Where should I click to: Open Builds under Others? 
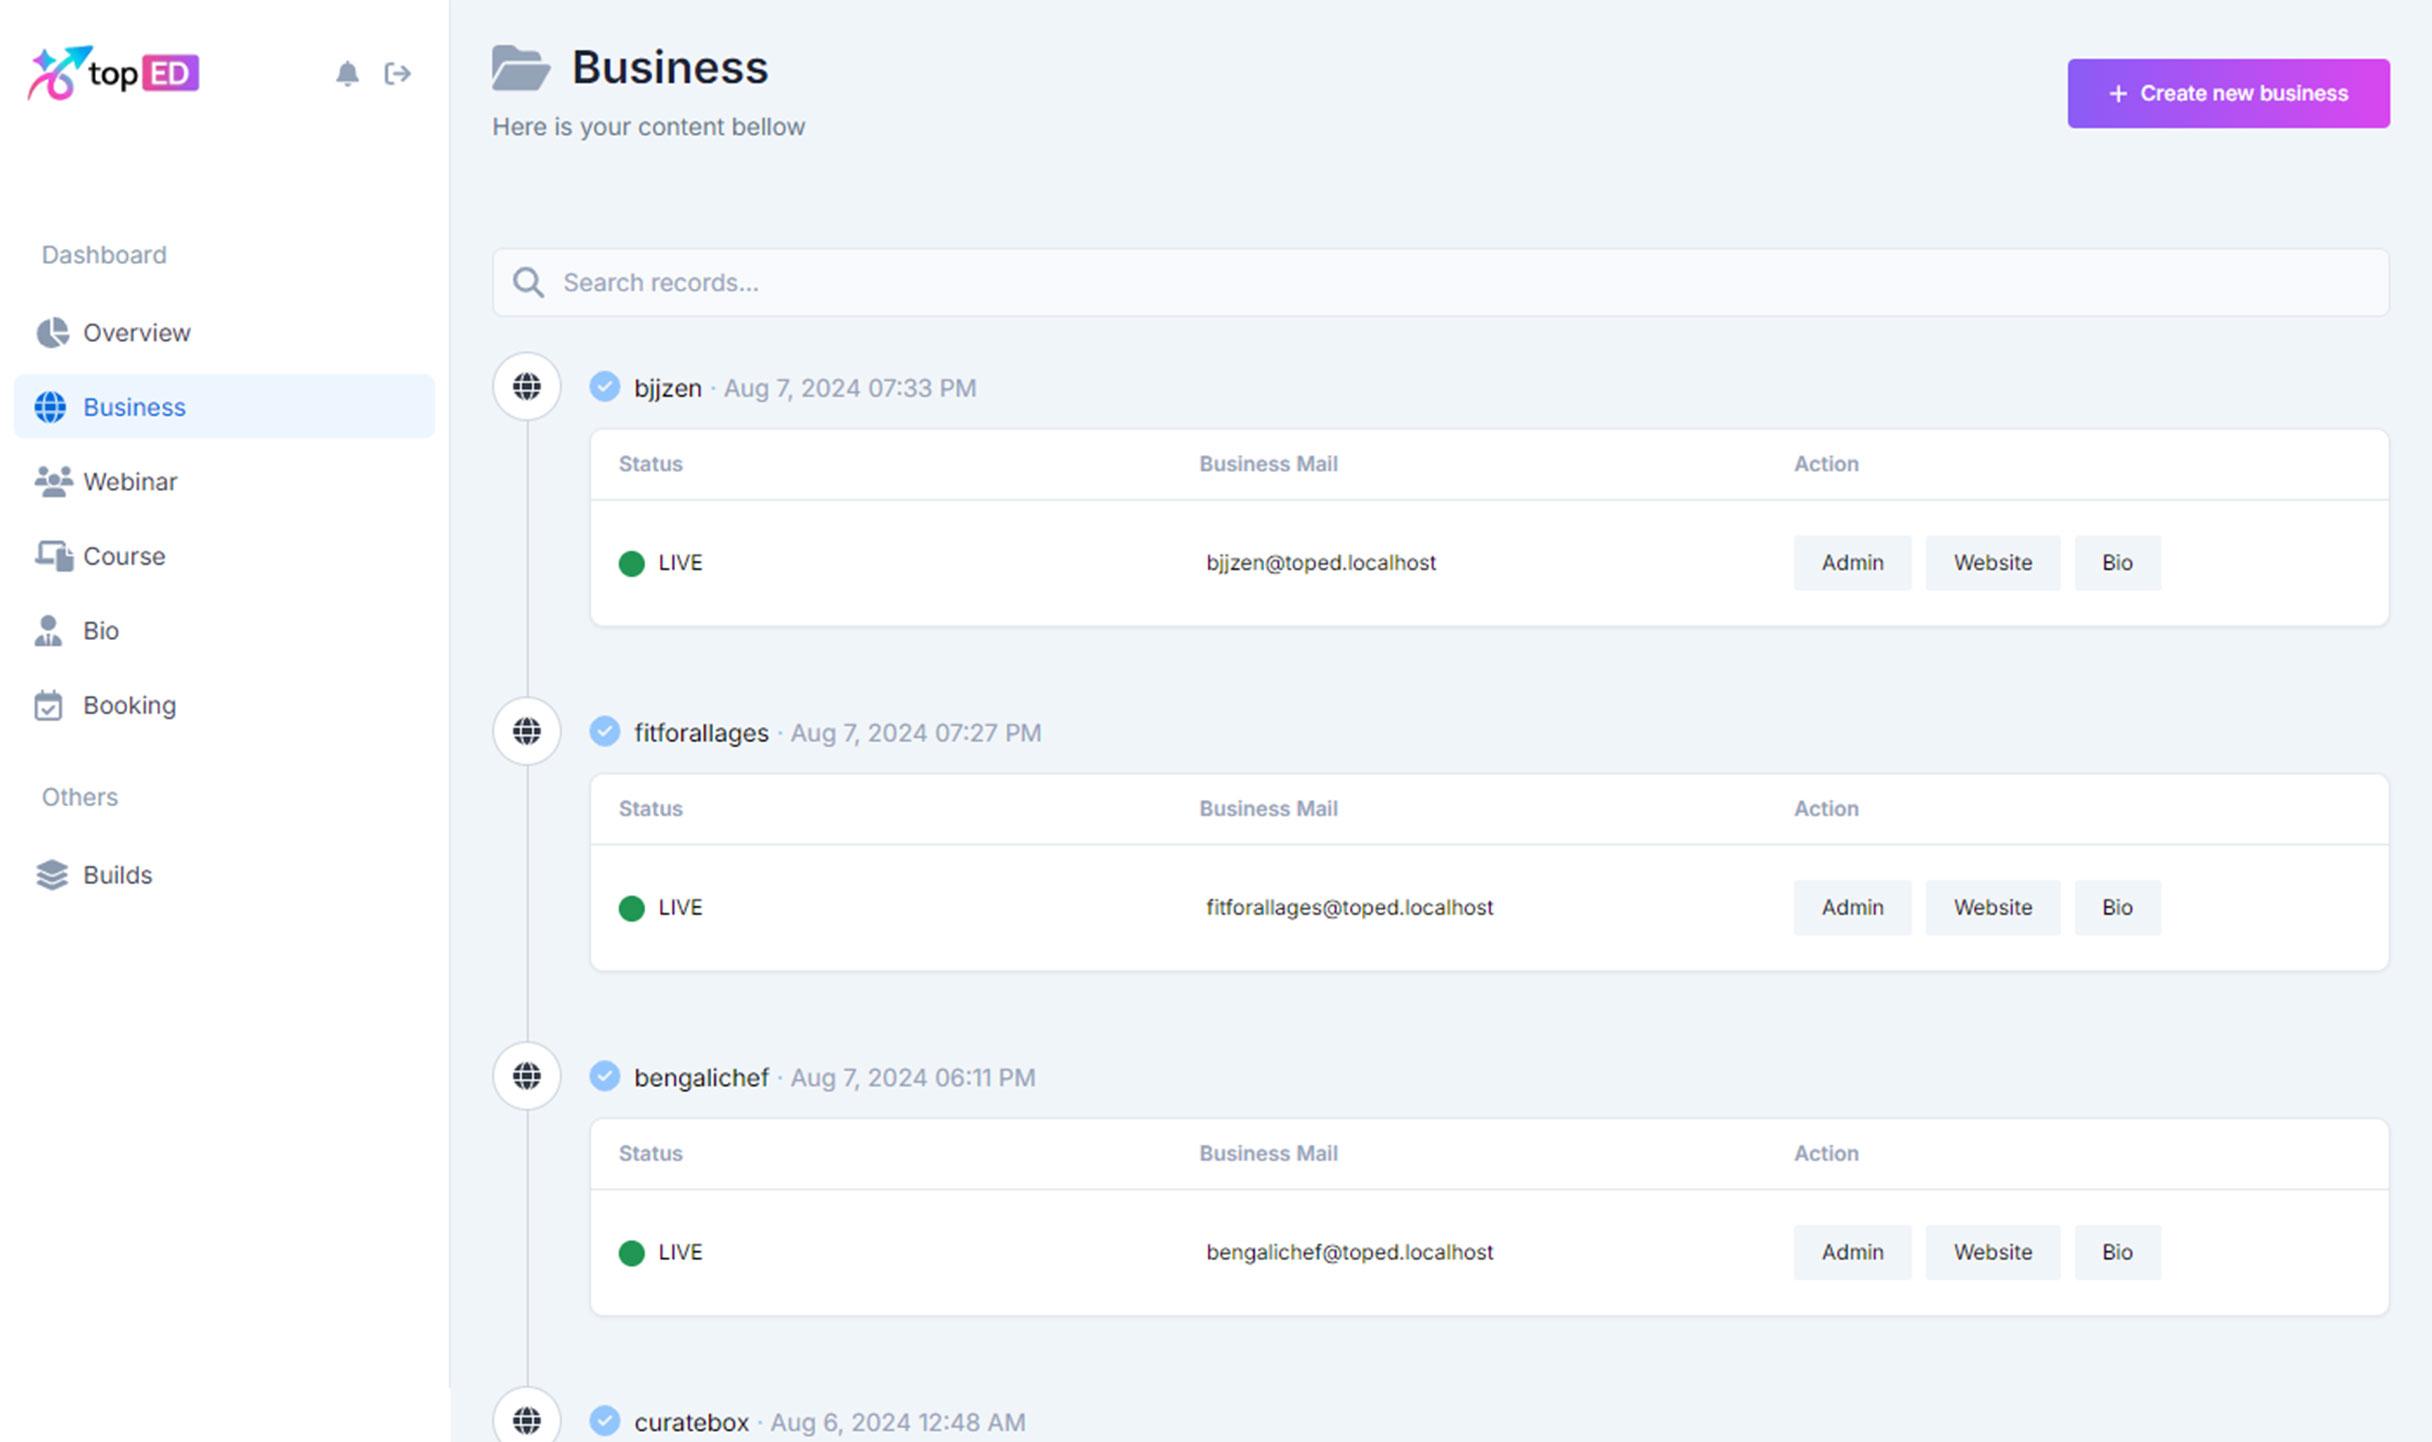pyautogui.click(x=224, y=875)
